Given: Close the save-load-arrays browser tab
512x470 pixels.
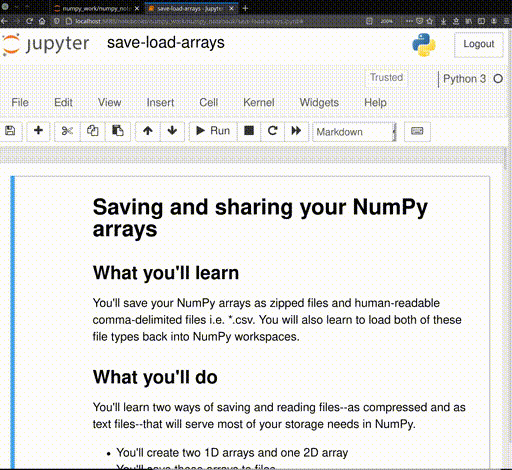Looking at the screenshot, I should click(232, 9).
